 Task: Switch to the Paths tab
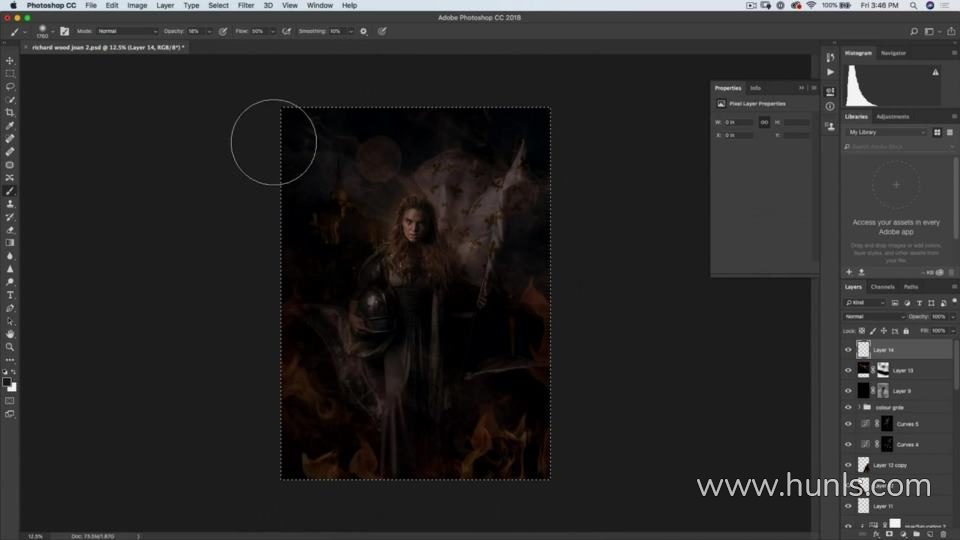click(x=911, y=287)
